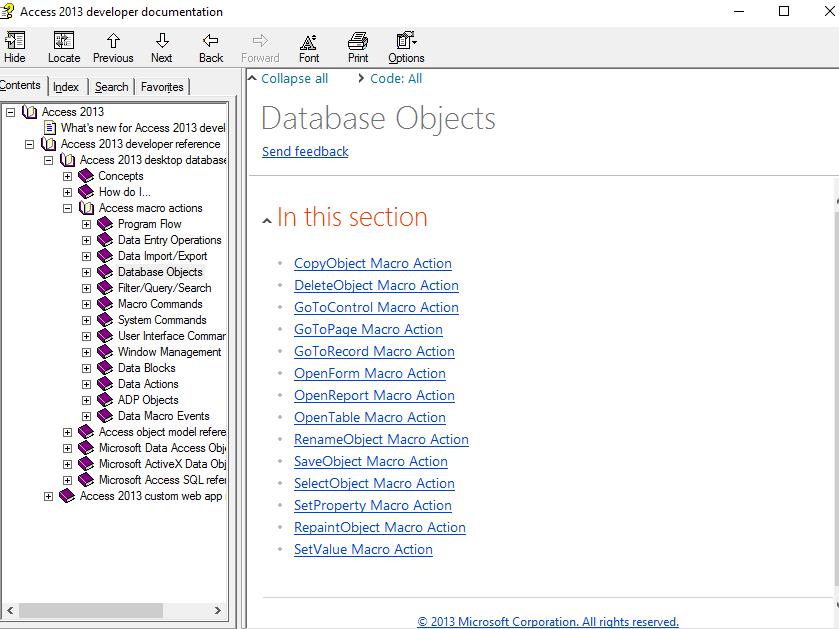
Task: Open the Font toolbar icon
Action: pos(308,42)
